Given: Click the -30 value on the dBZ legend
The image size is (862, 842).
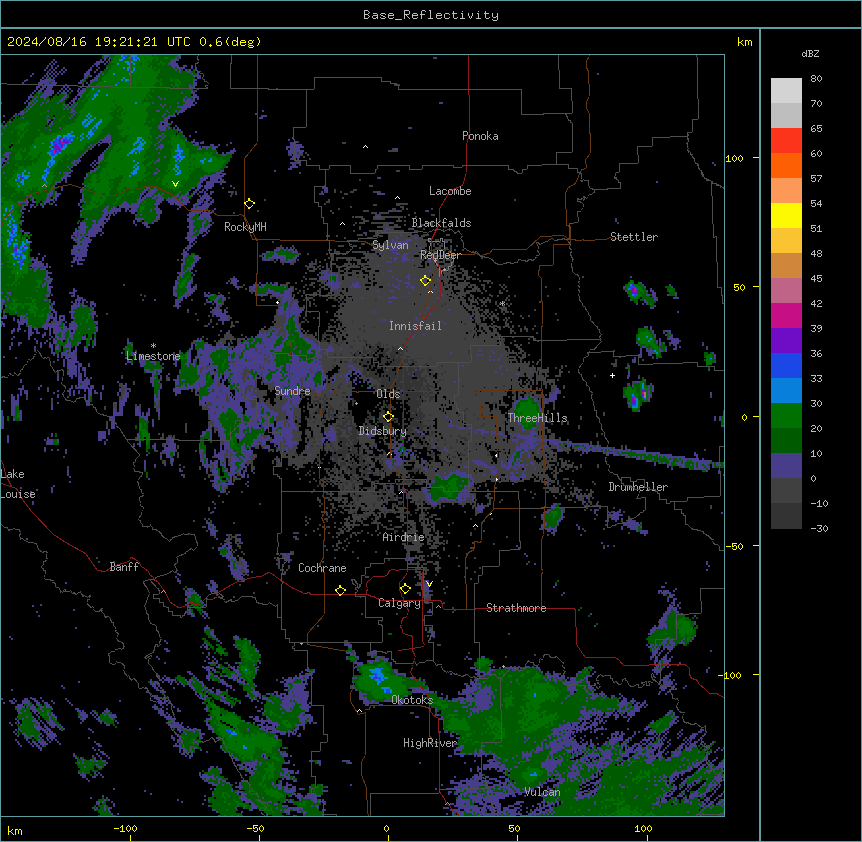Looking at the screenshot, I should 819,528.
